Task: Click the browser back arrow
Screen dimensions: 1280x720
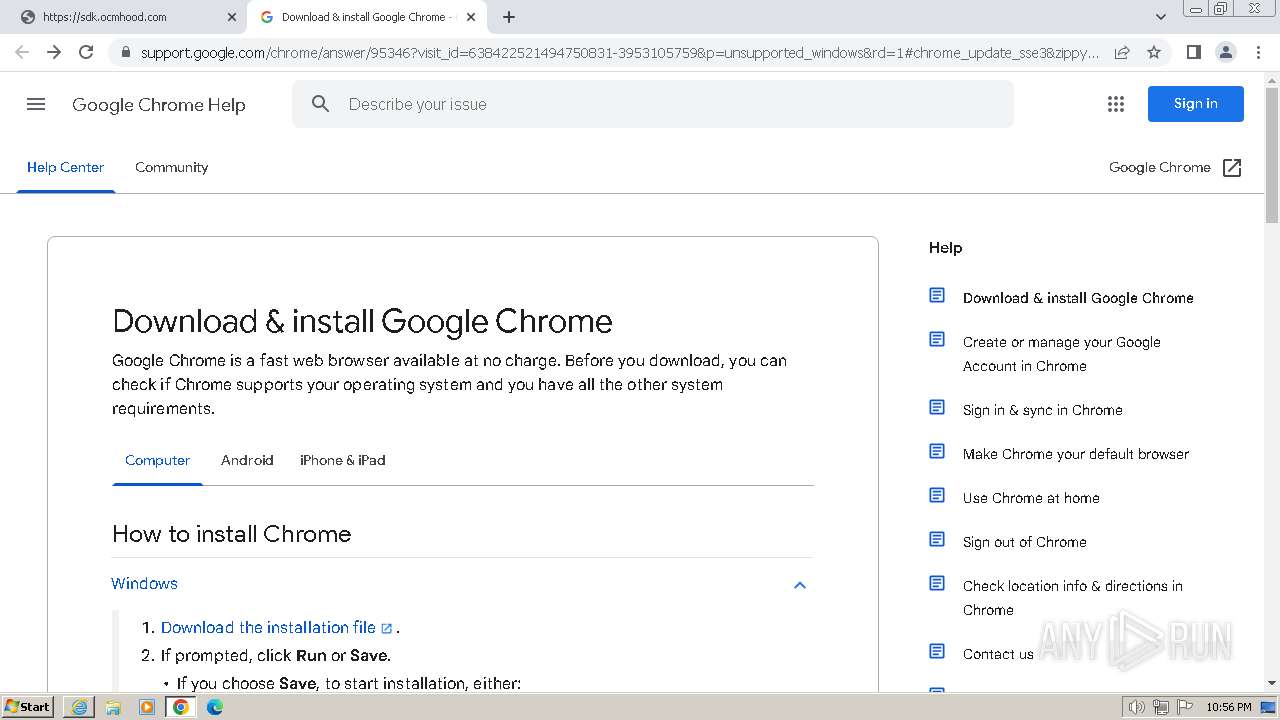Action: (x=22, y=52)
